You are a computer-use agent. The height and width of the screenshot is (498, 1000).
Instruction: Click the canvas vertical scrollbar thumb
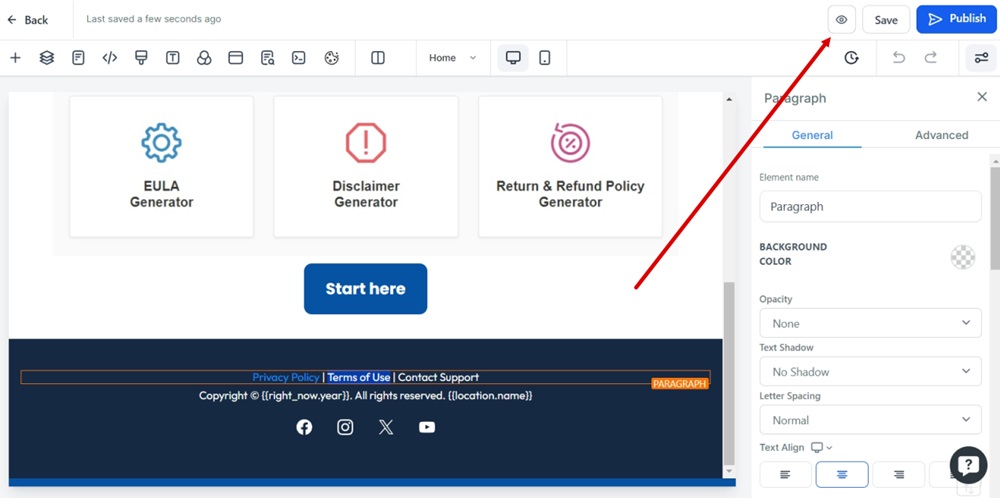(x=730, y=374)
